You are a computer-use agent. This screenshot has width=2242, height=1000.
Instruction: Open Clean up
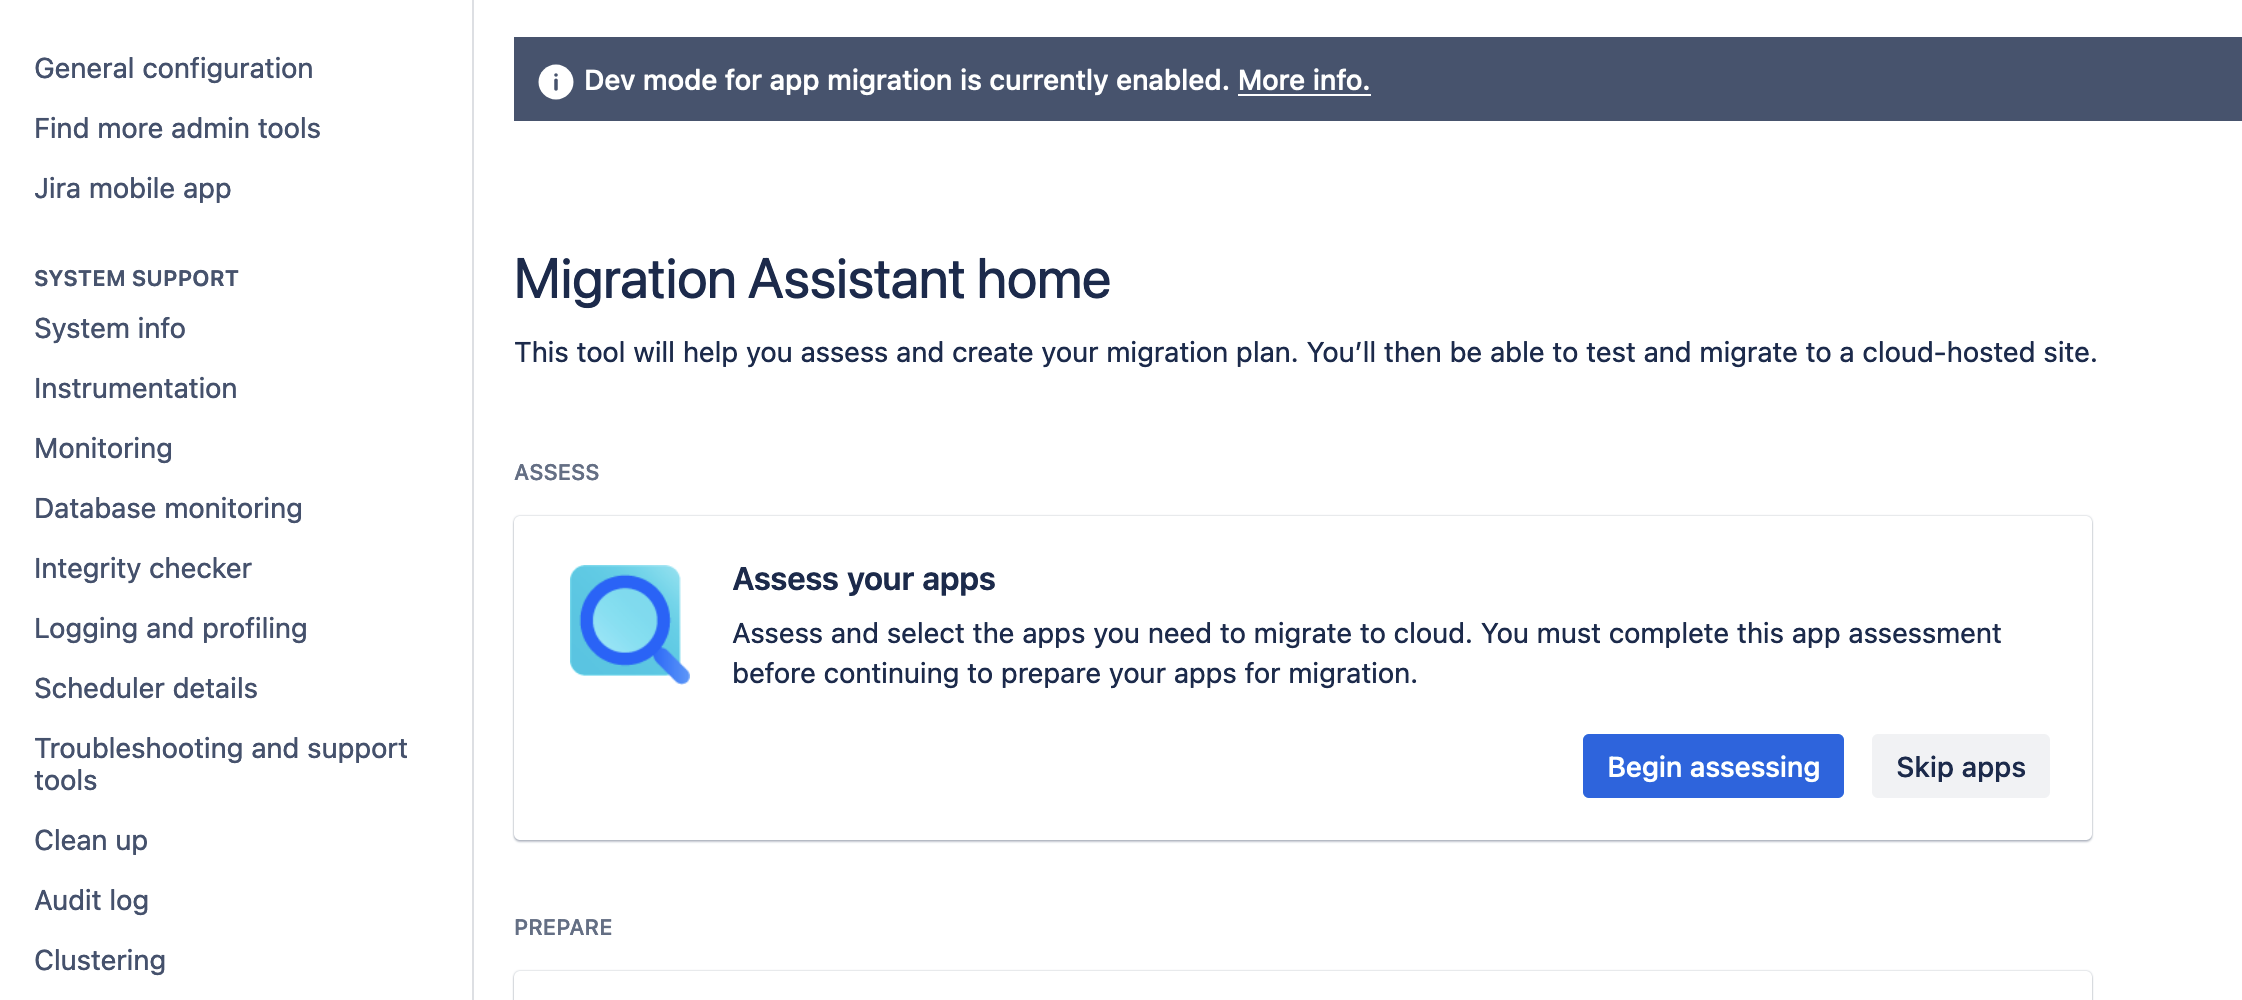click(90, 840)
